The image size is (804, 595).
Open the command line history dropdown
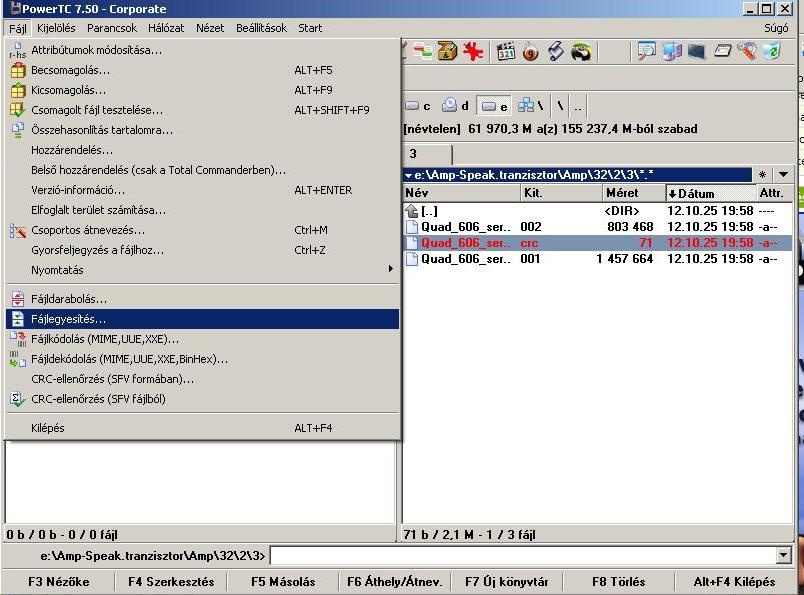pos(783,554)
